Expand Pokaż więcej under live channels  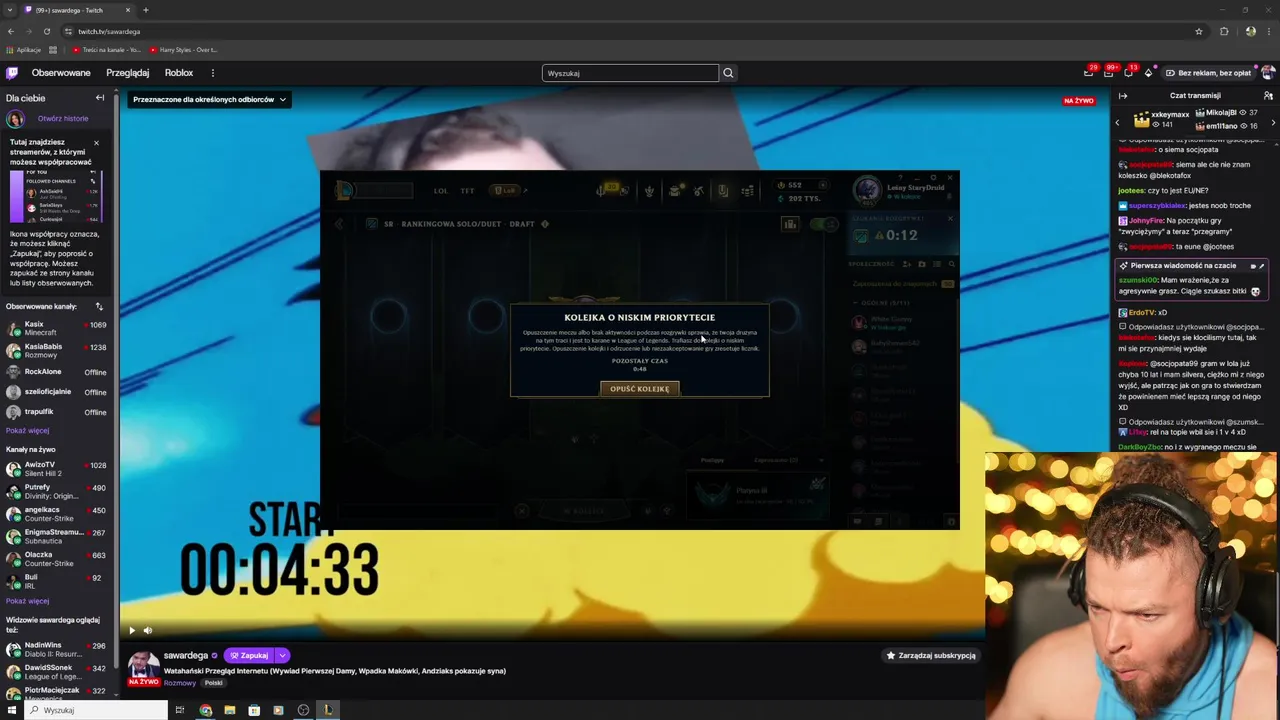point(27,601)
